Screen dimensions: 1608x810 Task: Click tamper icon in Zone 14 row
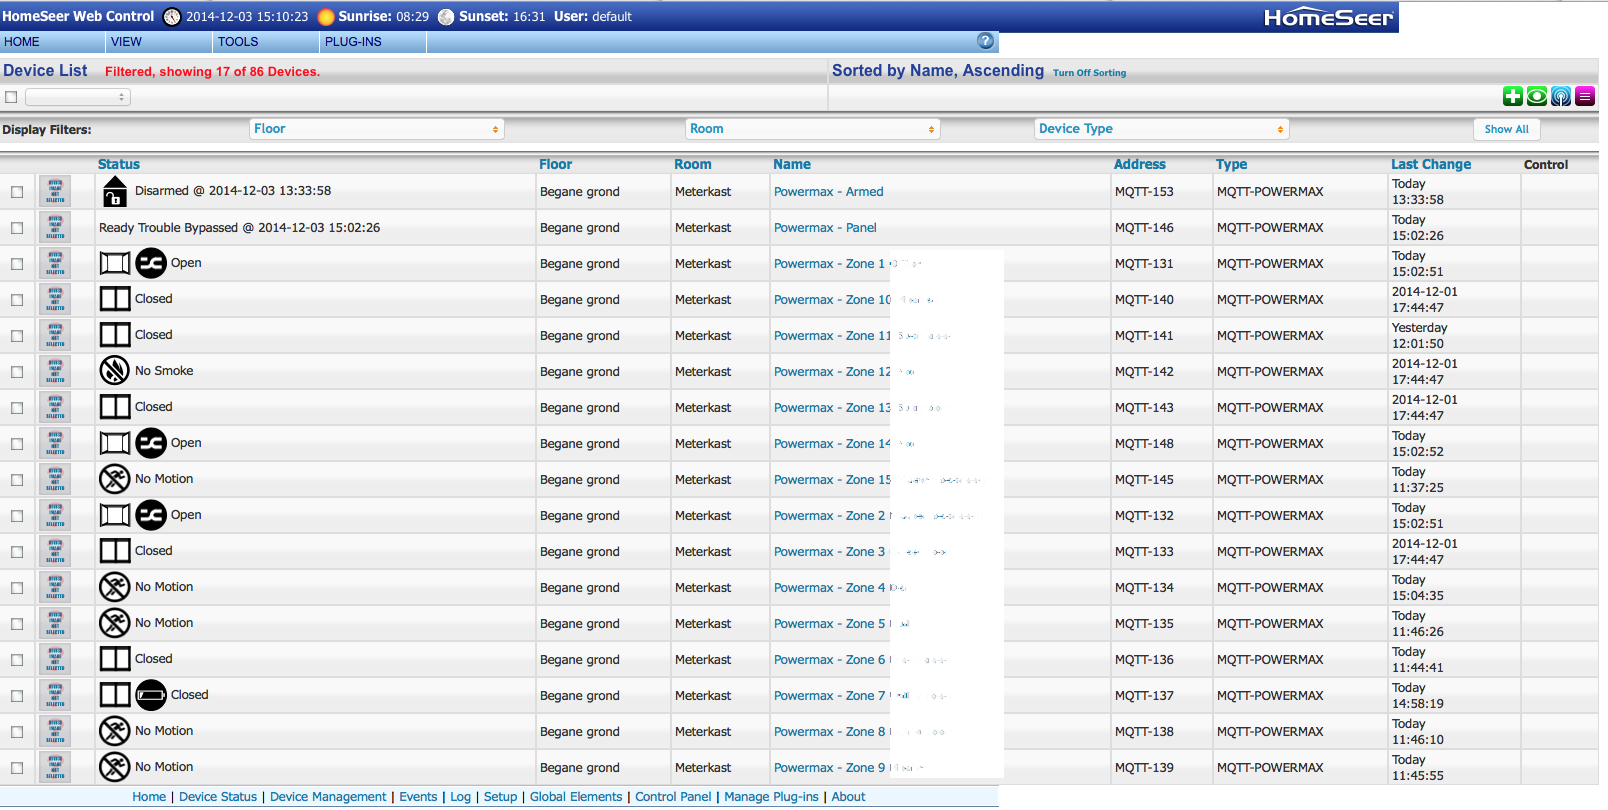(151, 443)
